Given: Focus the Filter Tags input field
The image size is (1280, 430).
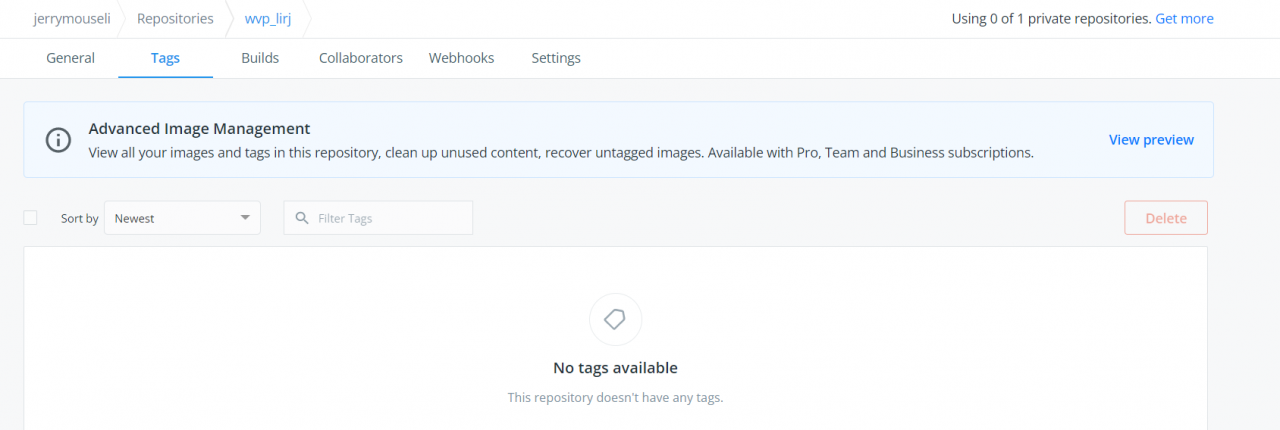Looking at the screenshot, I should point(390,218).
